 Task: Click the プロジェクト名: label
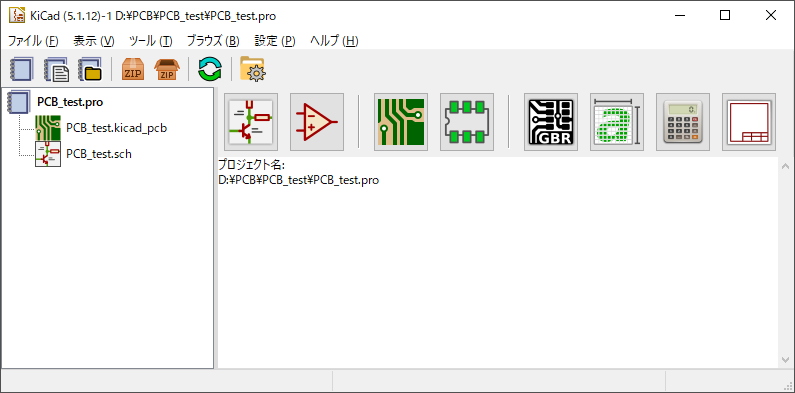click(x=251, y=165)
